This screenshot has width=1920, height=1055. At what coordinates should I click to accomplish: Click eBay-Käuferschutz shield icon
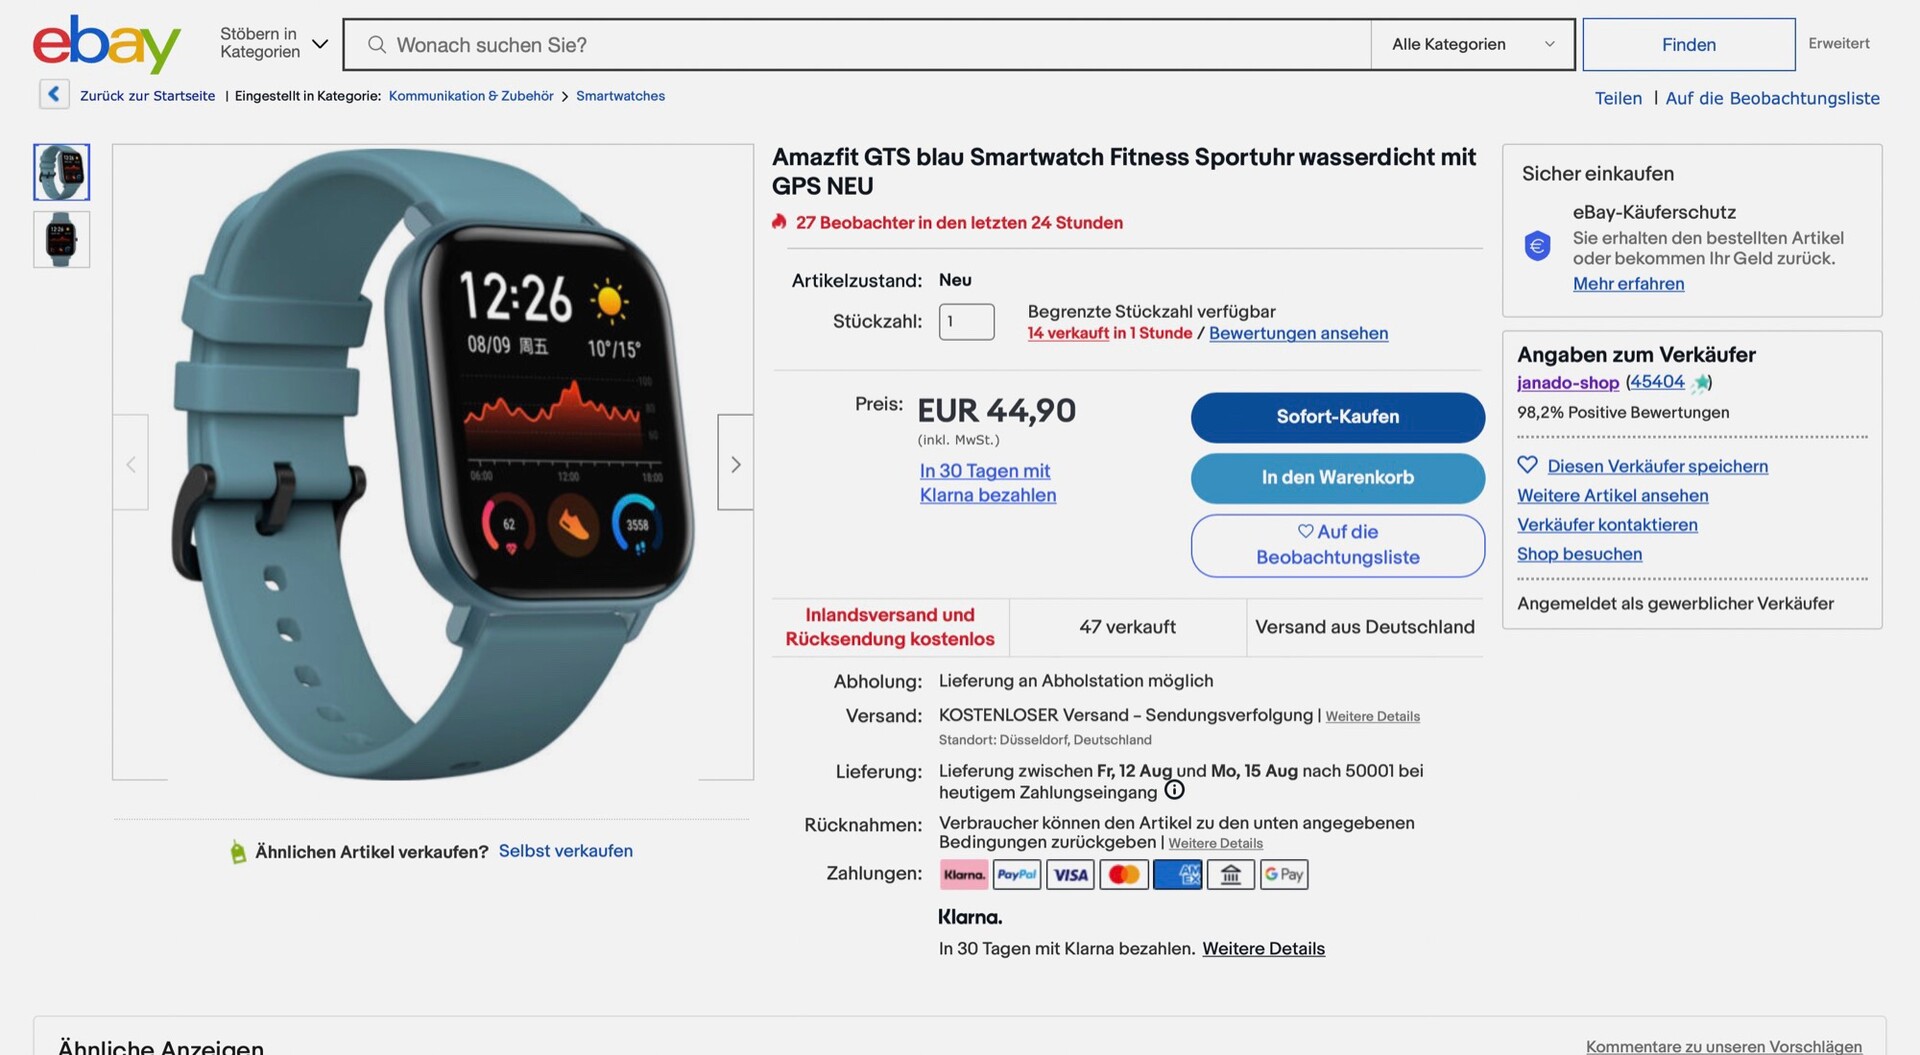coord(1537,245)
